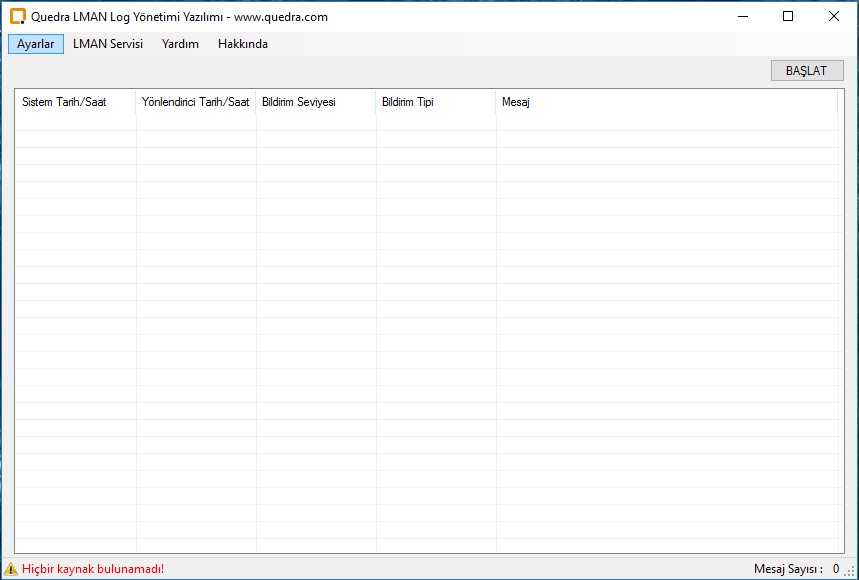859x580 pixels.
Task: Select the Hakkında menu item
Action: pyautogui.click(x=243, y=44)
